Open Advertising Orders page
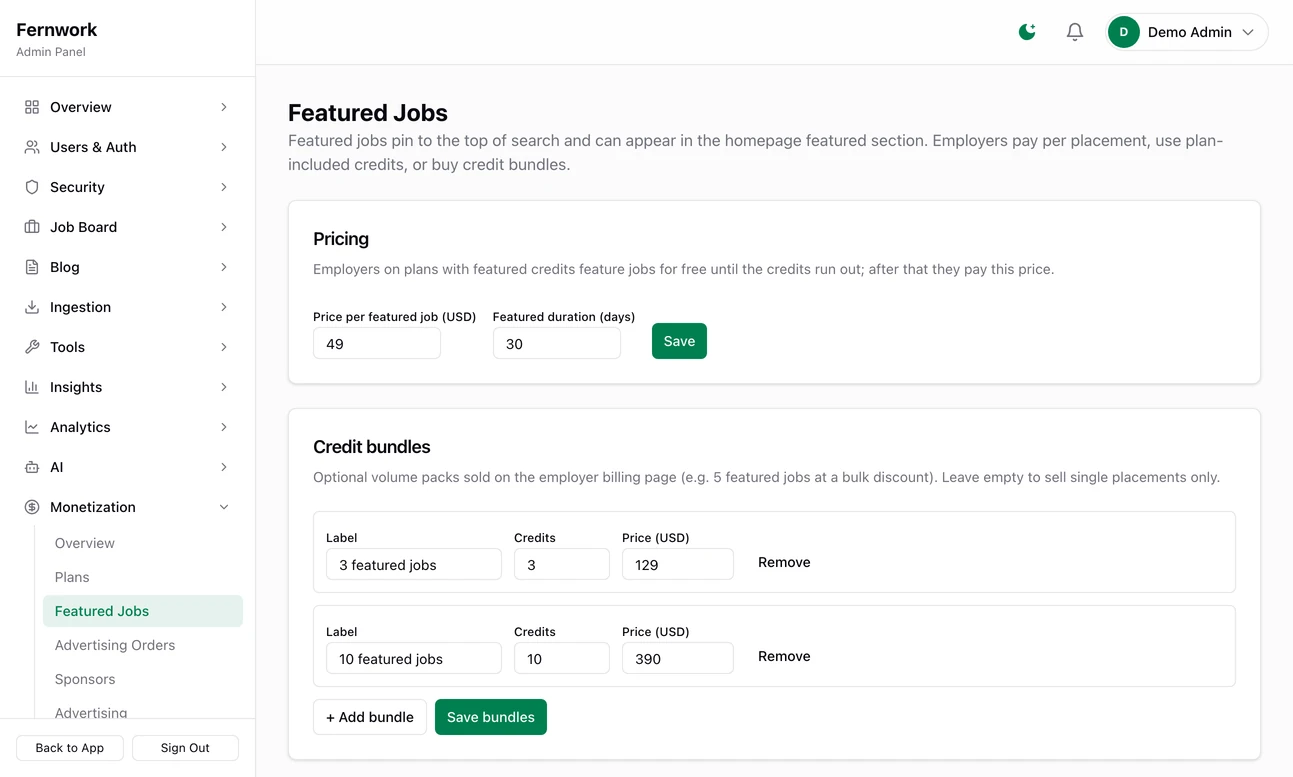This screenshot has height=777, width=1293. pyautogui.click(x=143, y=645)
